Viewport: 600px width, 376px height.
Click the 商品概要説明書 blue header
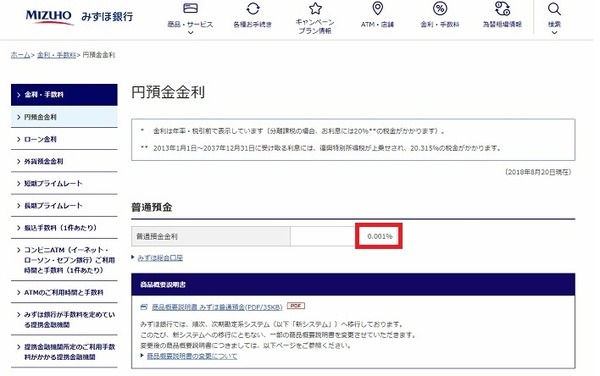click(x=353, y=285)
